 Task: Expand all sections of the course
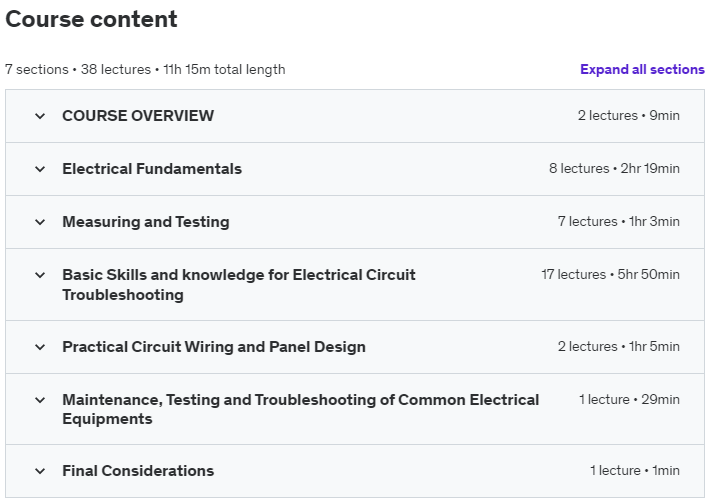[642, 70]
